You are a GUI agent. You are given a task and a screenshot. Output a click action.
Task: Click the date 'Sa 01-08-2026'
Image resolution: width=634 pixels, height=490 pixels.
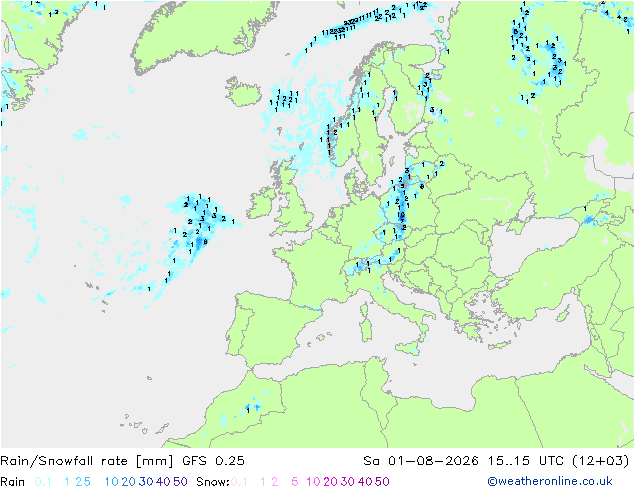tap(421, 461)
